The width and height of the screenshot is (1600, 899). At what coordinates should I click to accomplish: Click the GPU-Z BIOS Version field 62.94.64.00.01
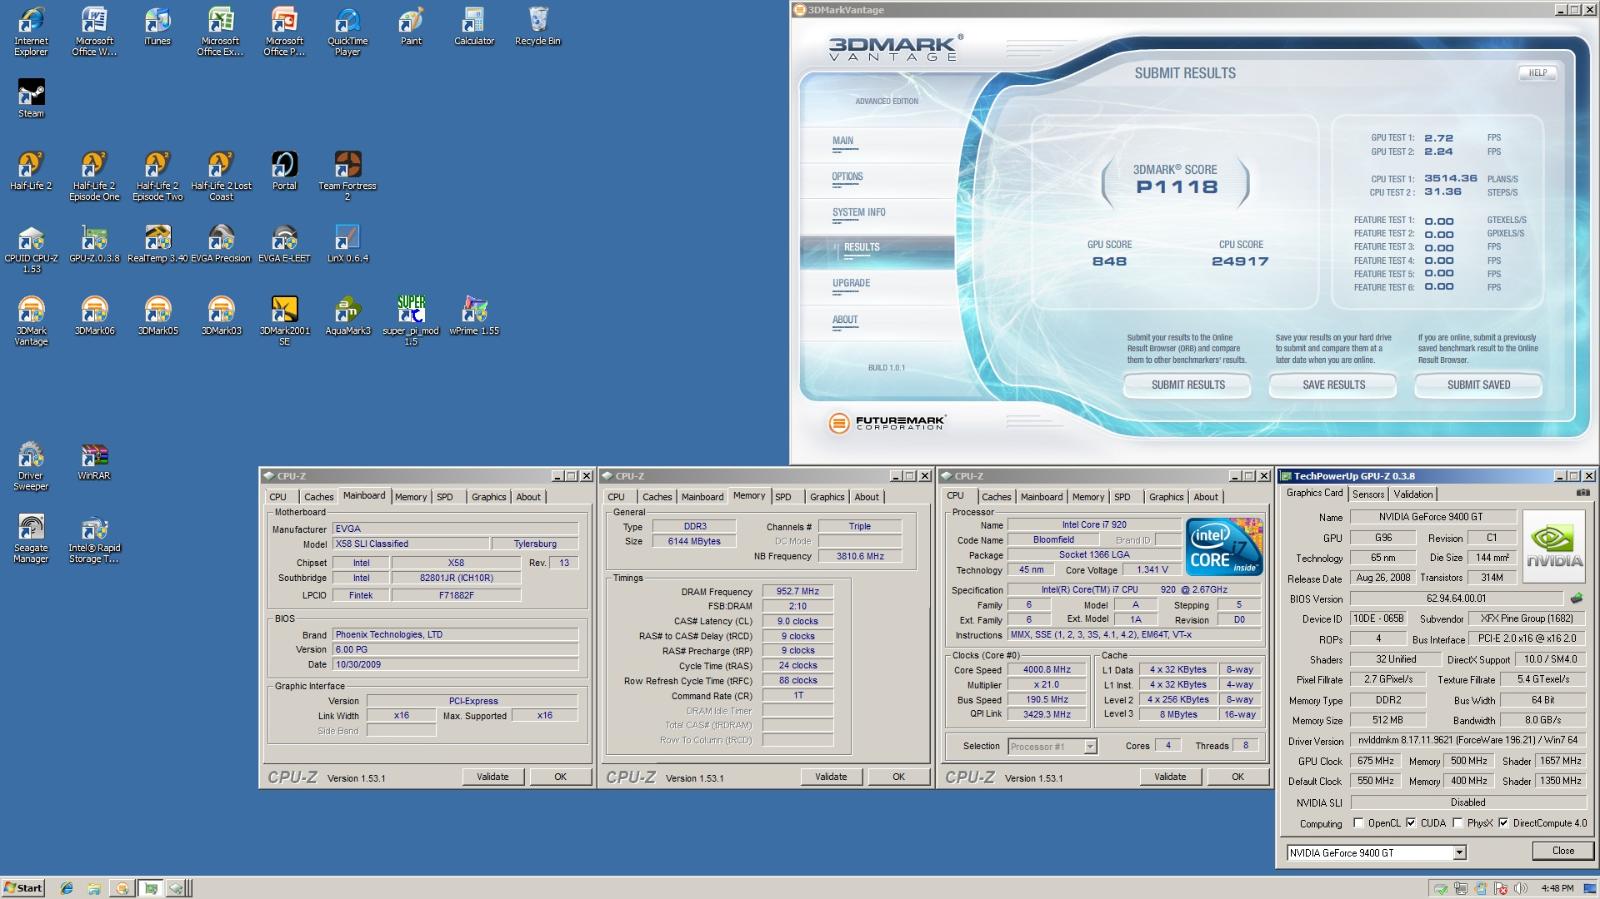[x=1456, y=598]
